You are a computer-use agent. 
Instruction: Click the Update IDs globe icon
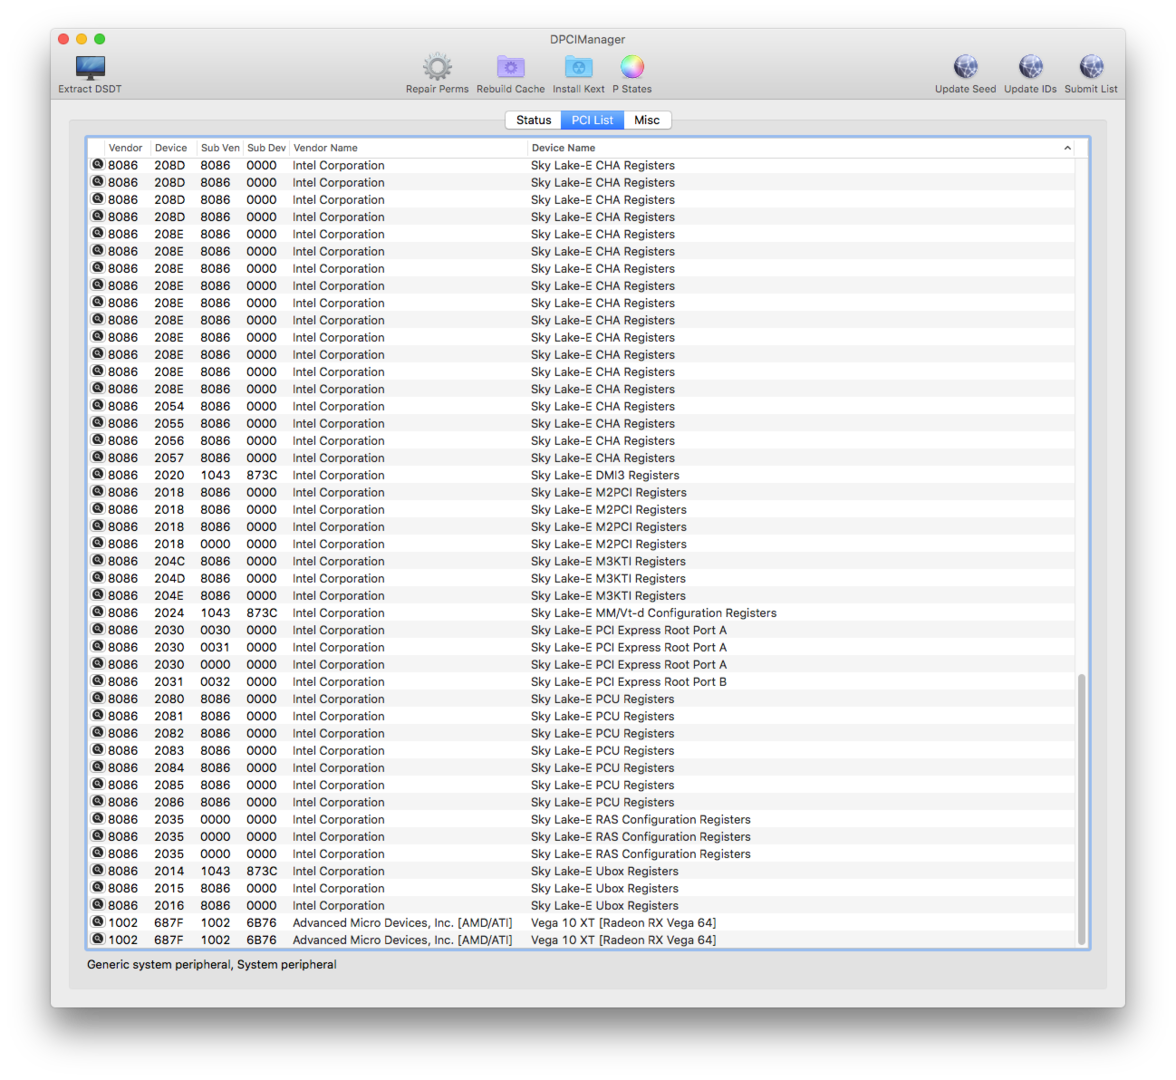click(x=1030, y=67)
